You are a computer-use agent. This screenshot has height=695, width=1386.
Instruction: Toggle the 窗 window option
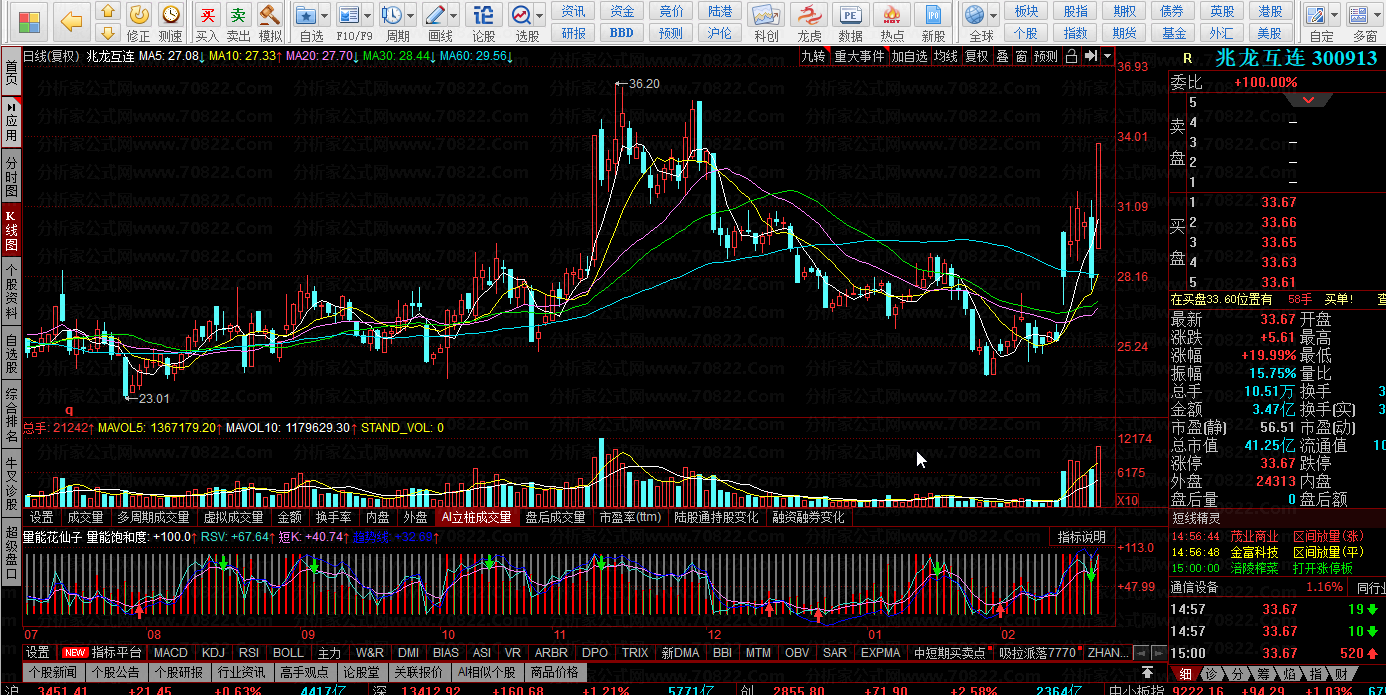1021,56
